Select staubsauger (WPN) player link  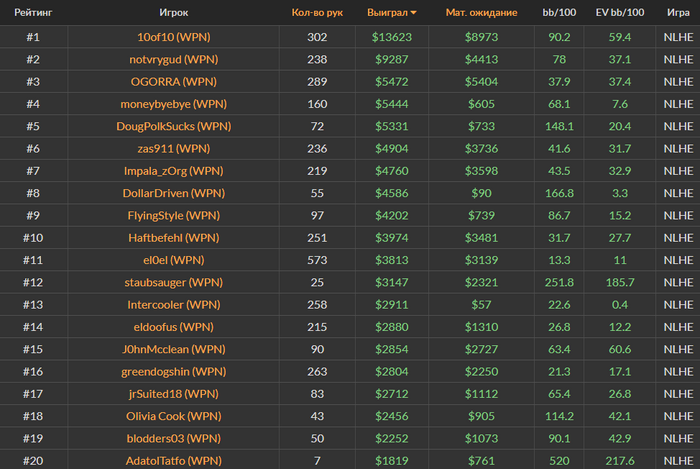click(174, 282)
